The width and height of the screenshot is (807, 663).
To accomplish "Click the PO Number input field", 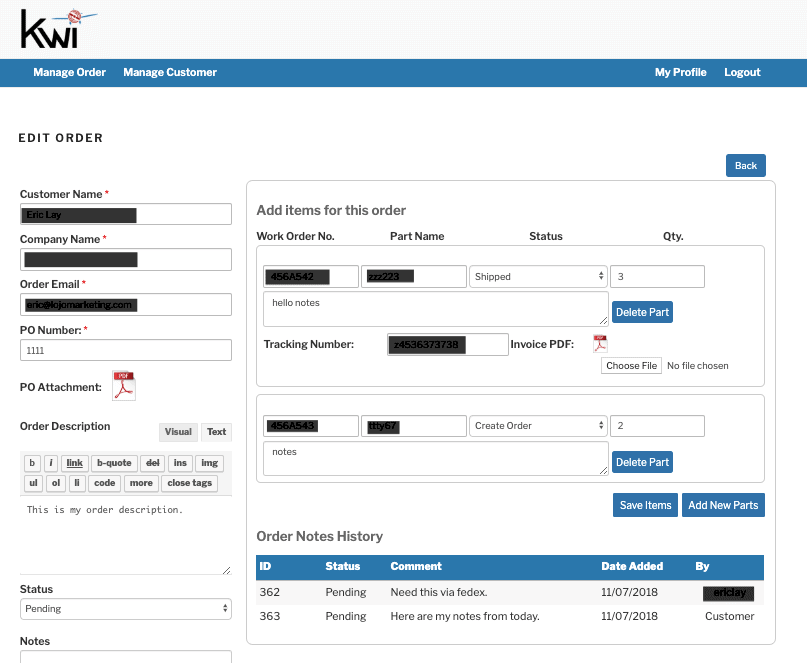I will pos(125,351).
